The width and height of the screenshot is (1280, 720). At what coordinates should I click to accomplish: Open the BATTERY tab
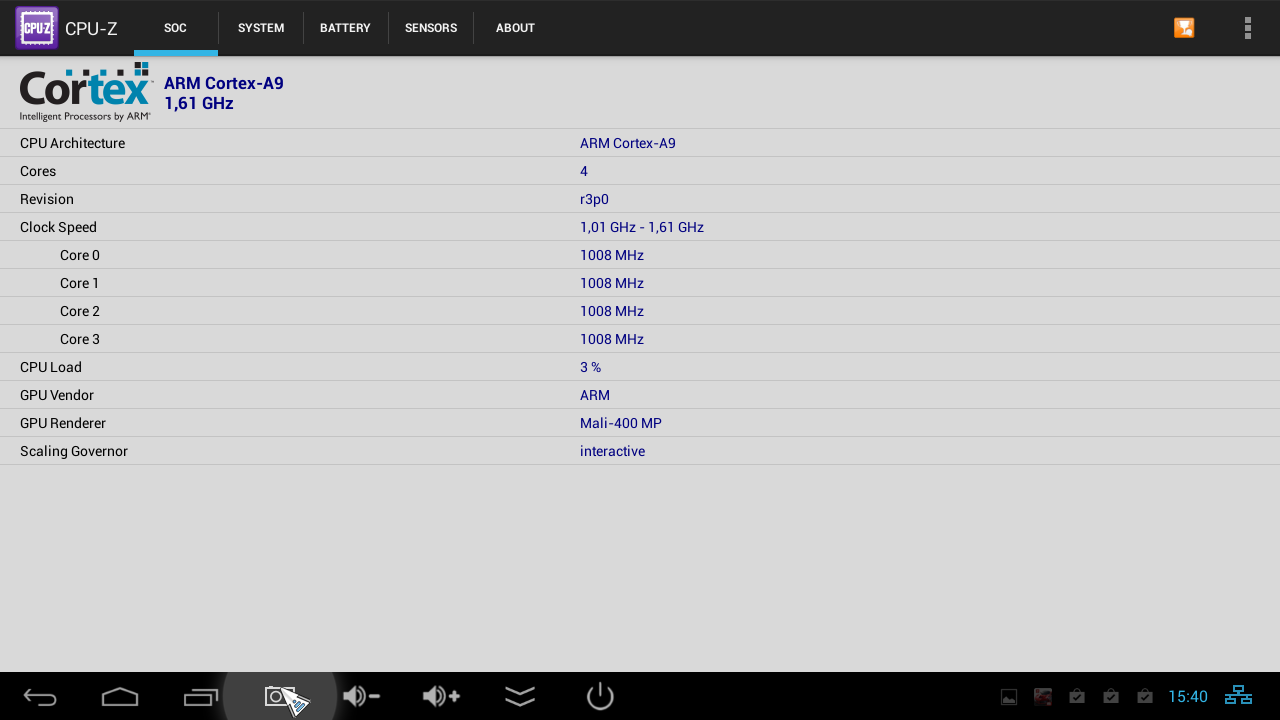pyautogui.click(x=345, y=28)
